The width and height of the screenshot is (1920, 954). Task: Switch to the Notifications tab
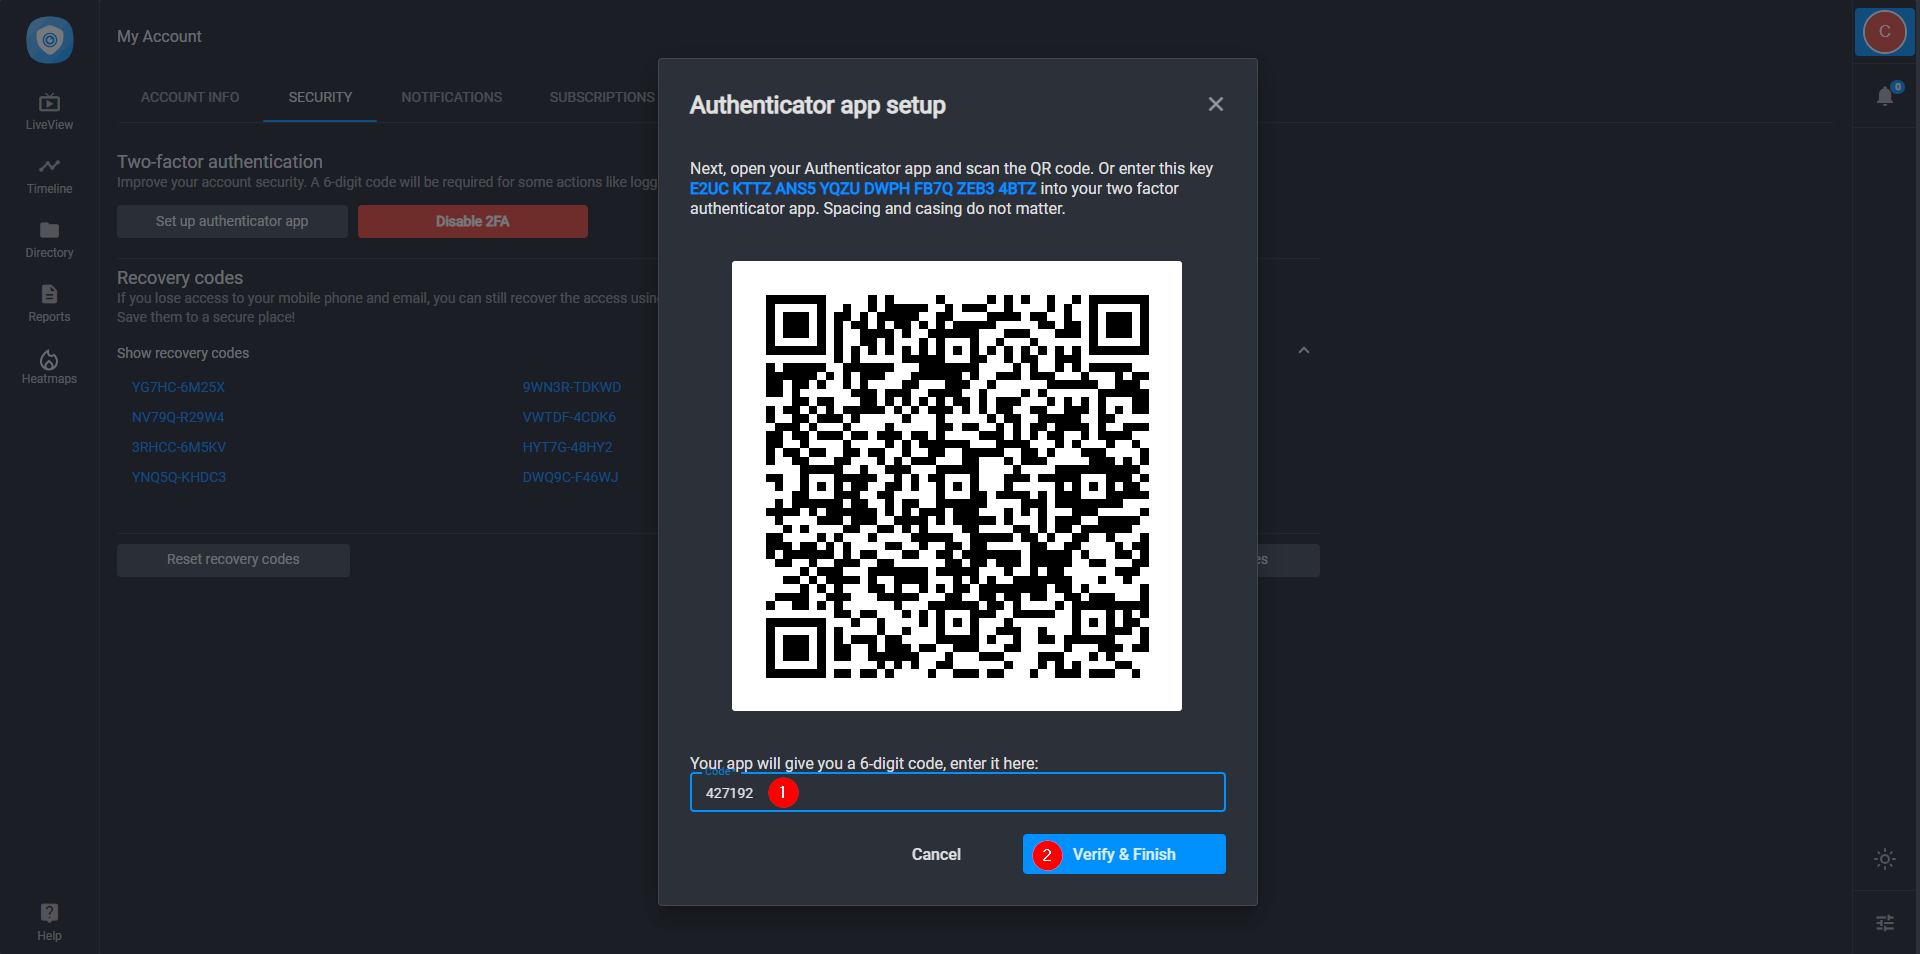pos(452,97)
